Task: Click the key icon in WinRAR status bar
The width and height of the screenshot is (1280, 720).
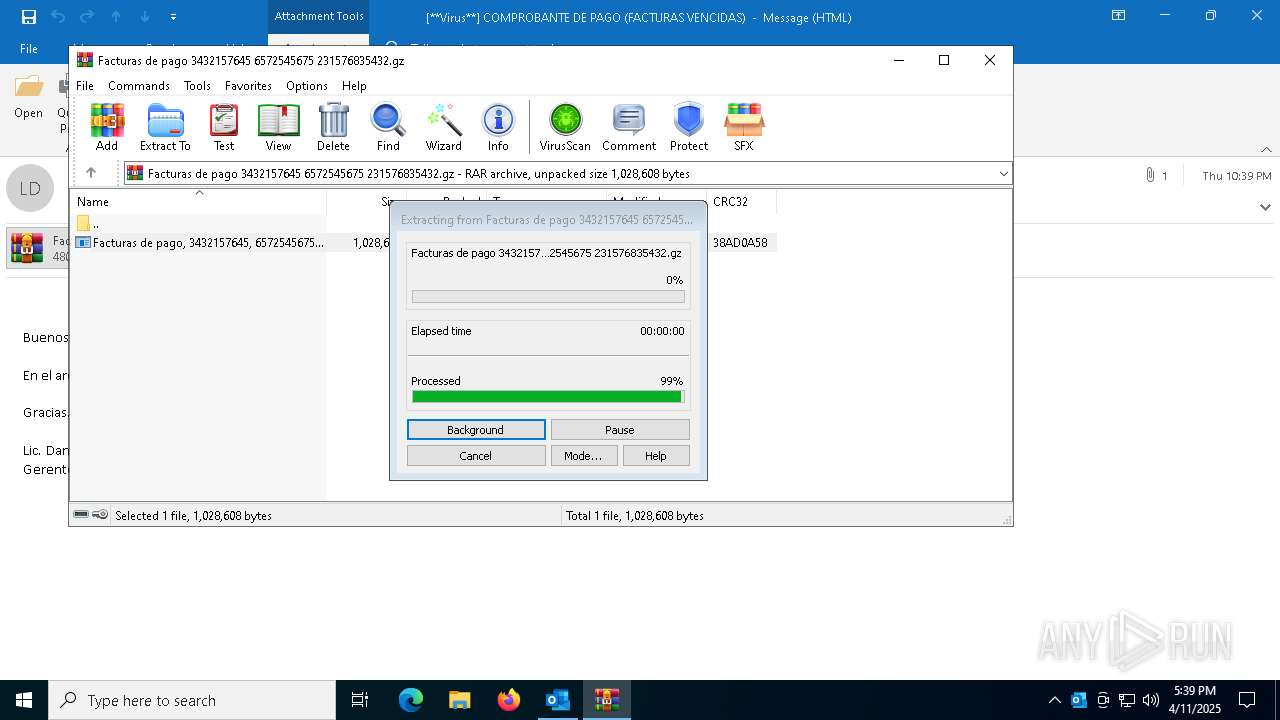Action: tap(100, 515)
